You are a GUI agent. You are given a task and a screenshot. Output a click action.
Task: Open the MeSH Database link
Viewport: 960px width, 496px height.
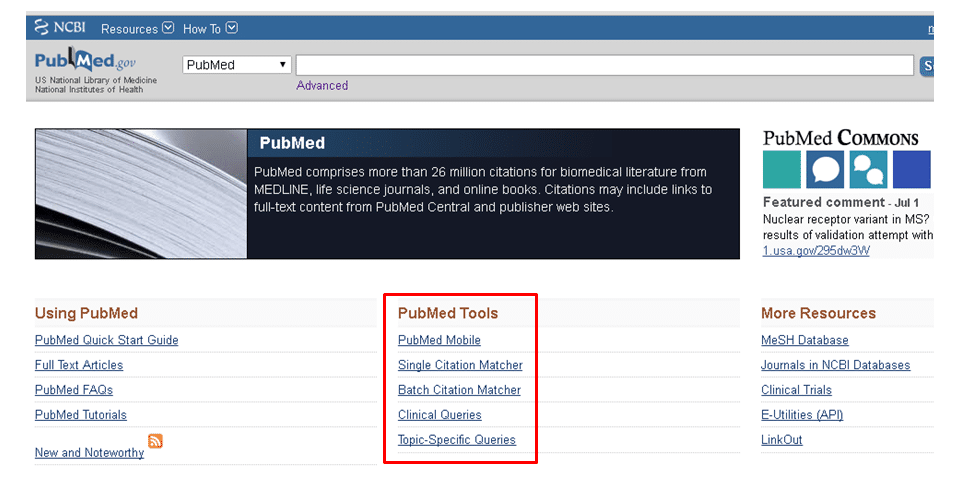tap(804, 340)
